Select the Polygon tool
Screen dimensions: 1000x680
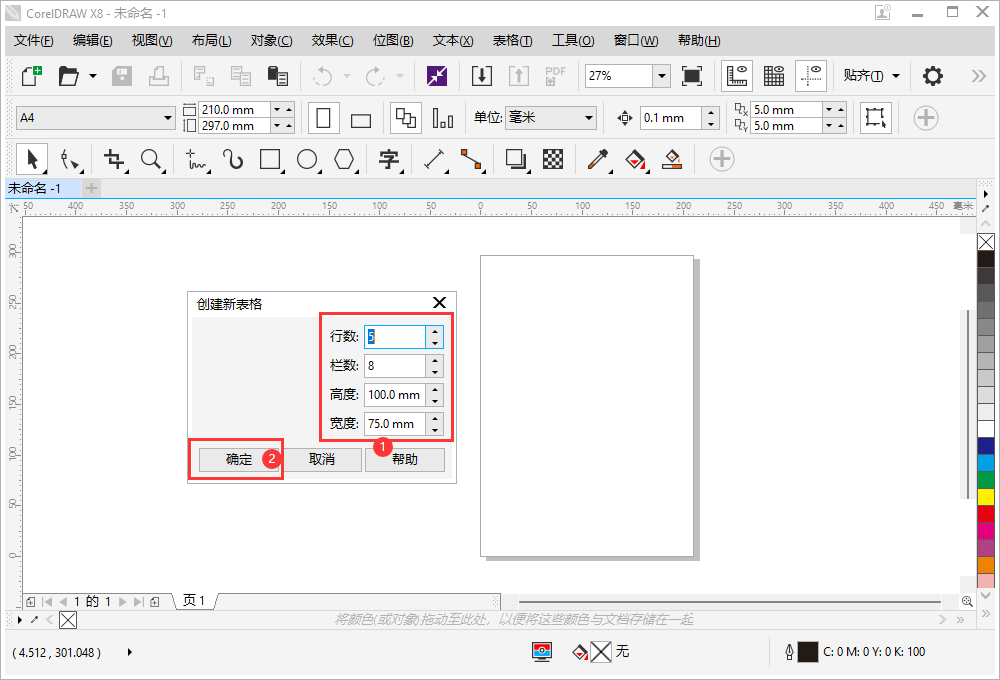pos(344,159)
